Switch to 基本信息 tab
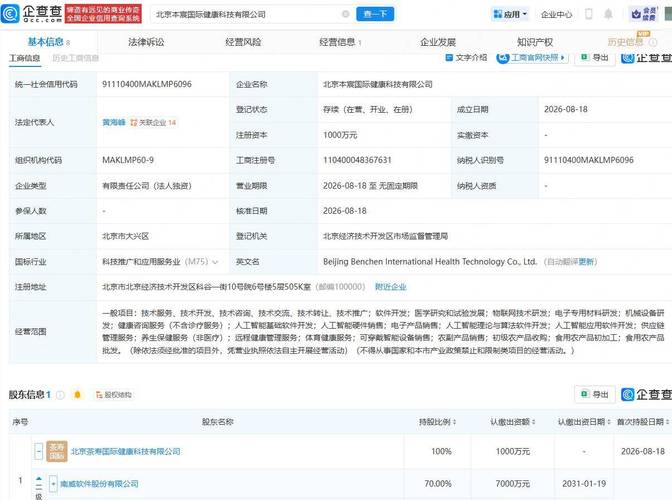Viewport: 672px width, 500px height. [x=48, y=42]
